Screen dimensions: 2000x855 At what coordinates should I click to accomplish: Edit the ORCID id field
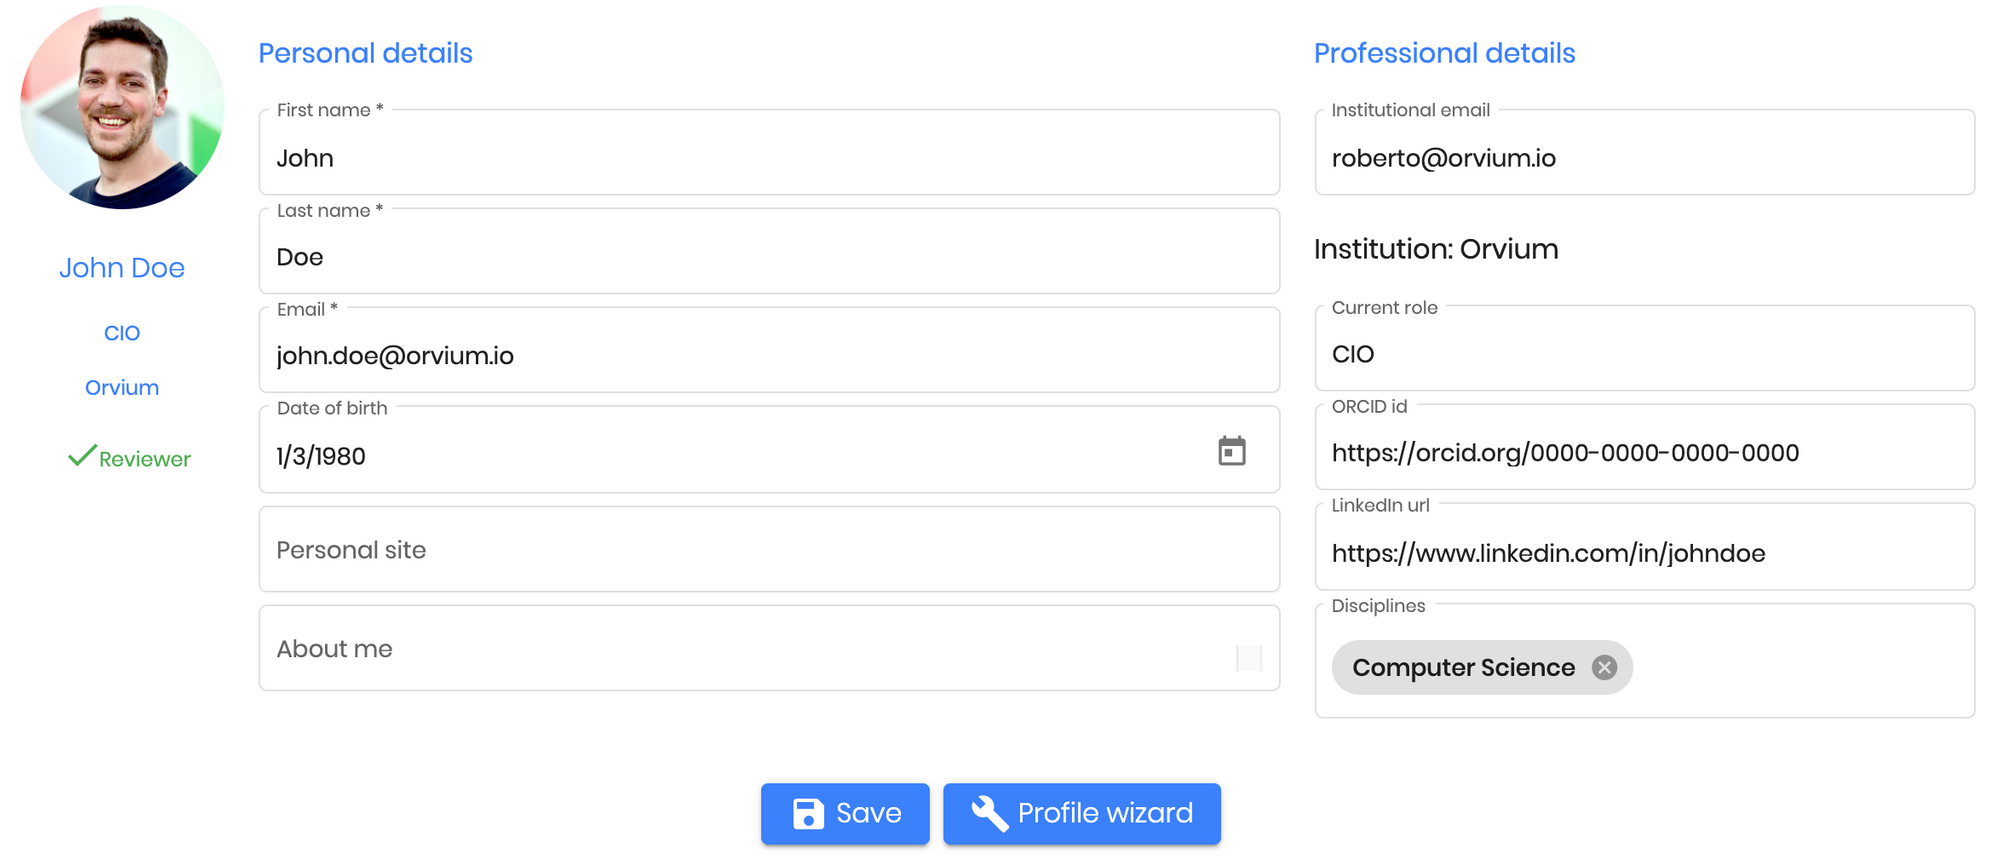coord(1645,447)
